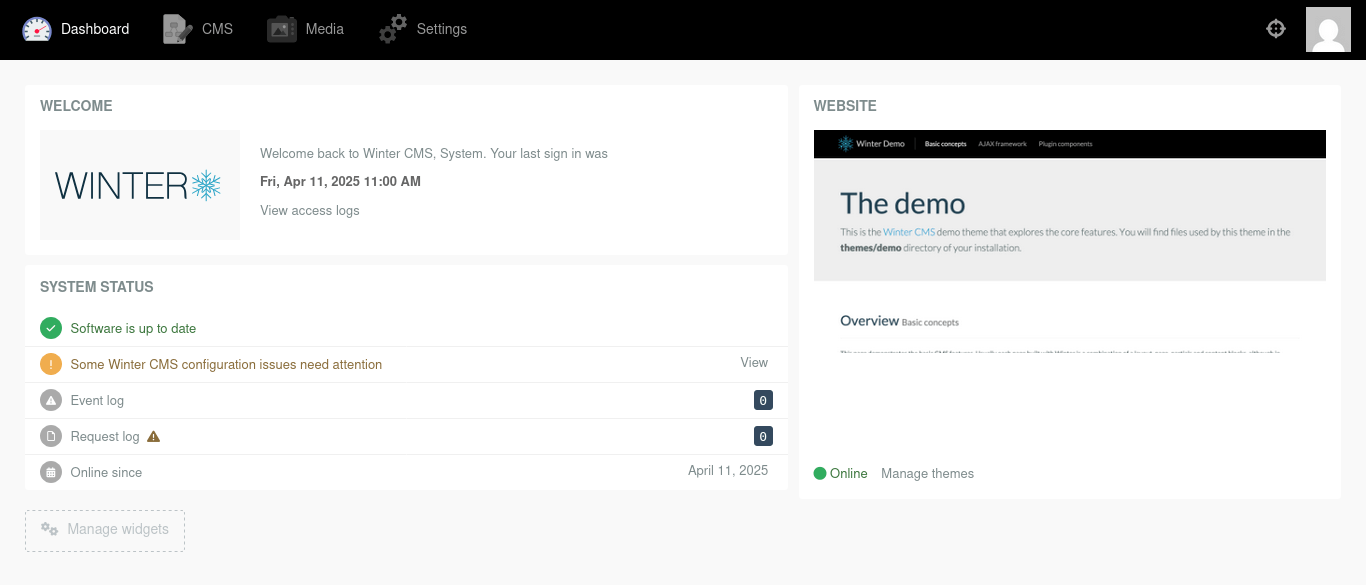Click the Event log count badge

pyautogui.click(x=763, y=400)
